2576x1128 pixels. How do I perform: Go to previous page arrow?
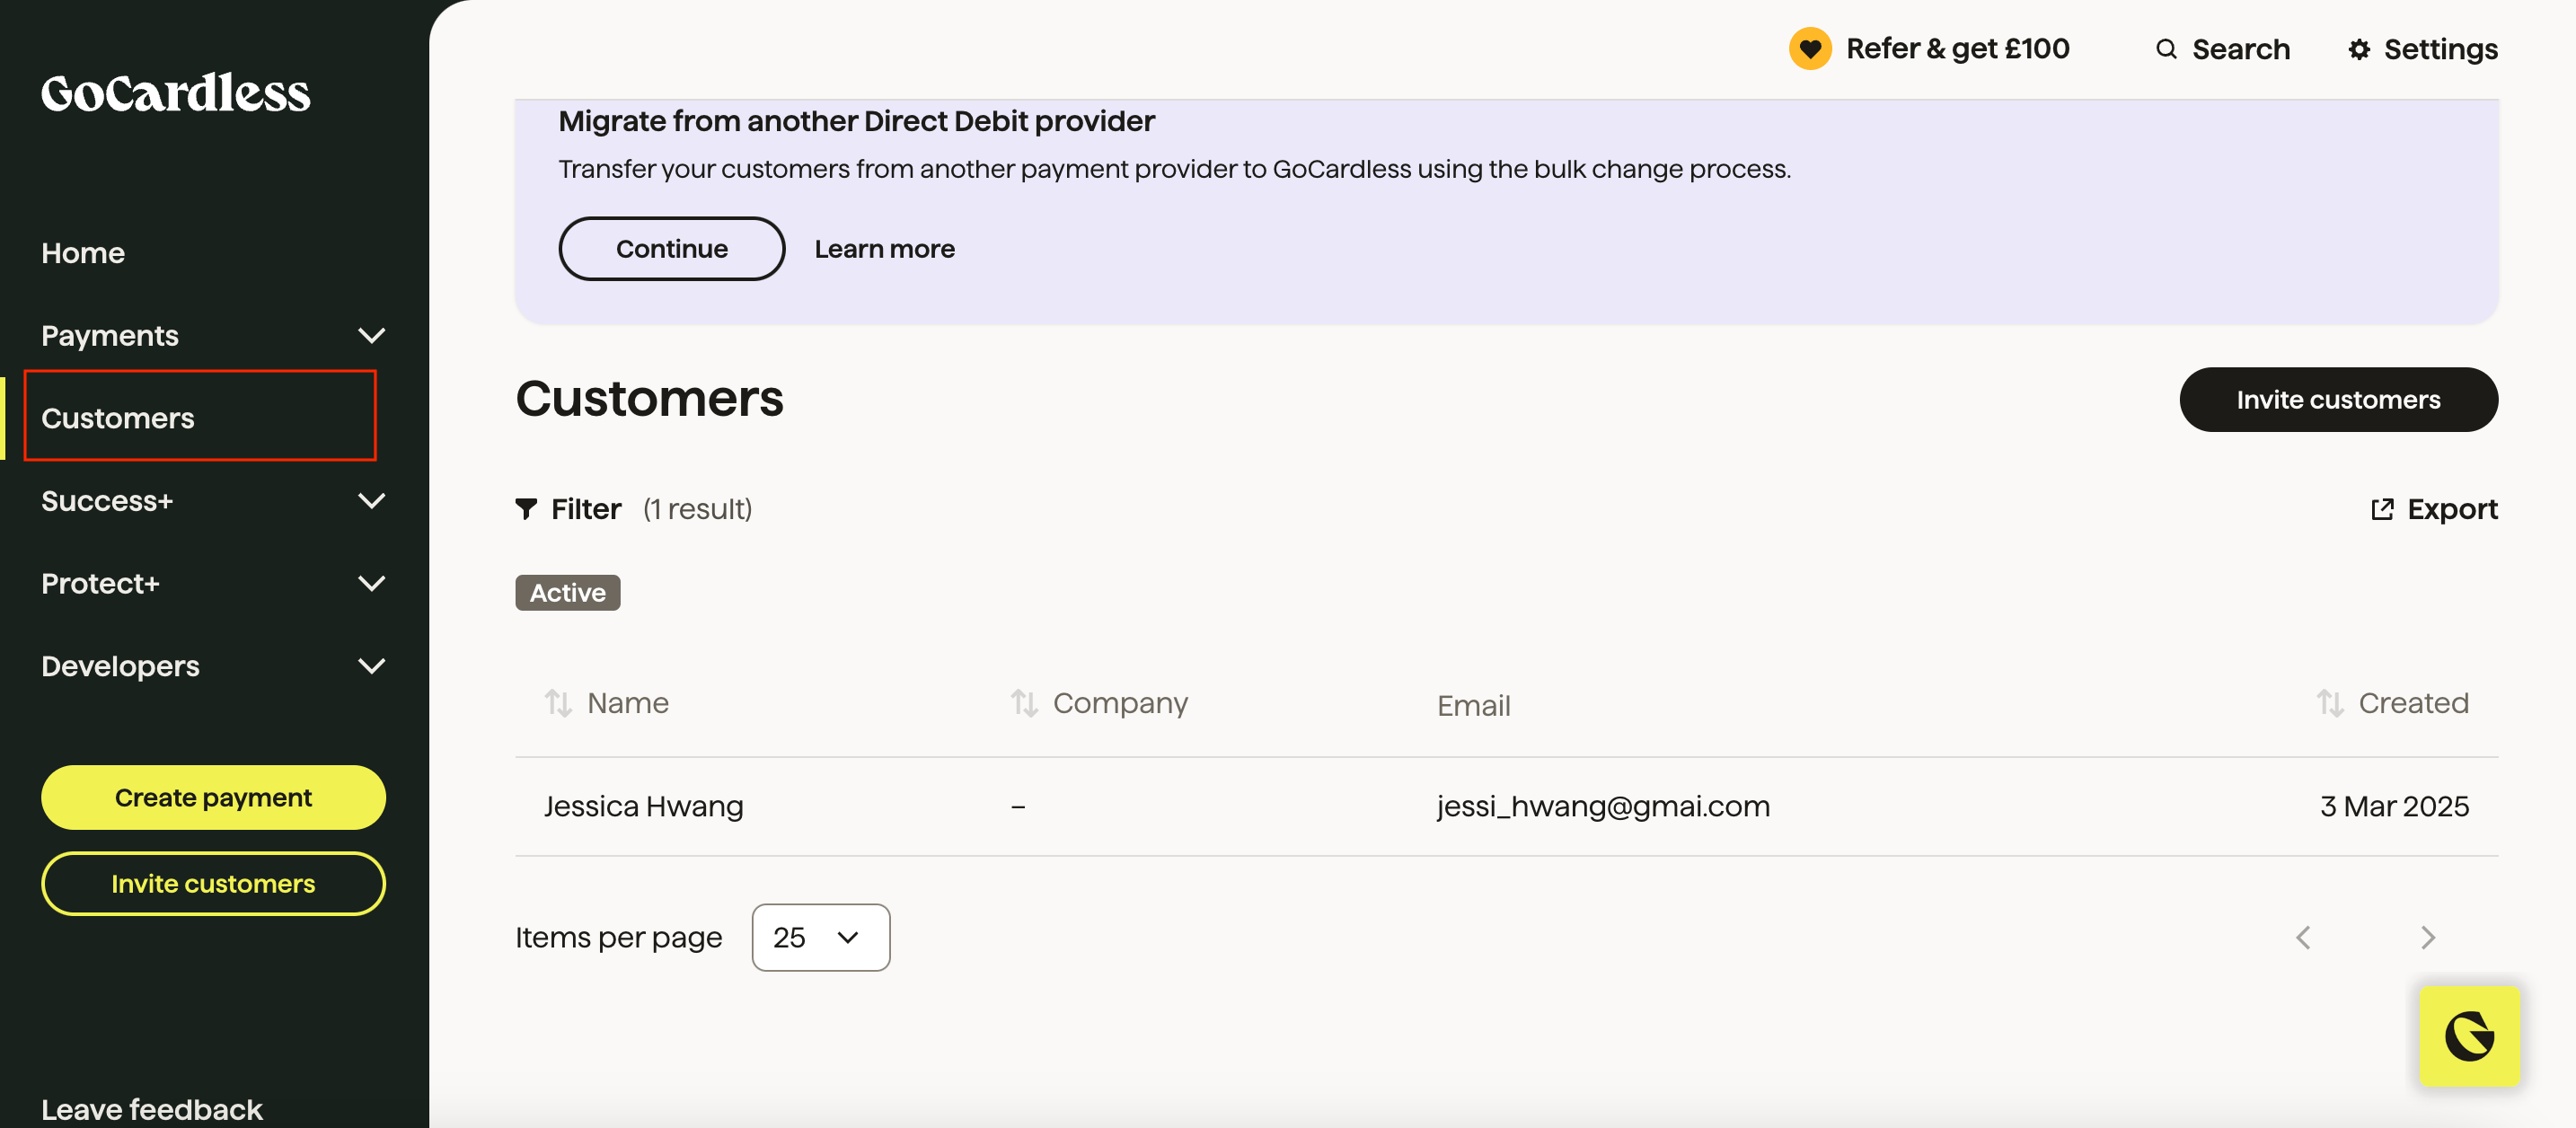(x=2303, y=937)
